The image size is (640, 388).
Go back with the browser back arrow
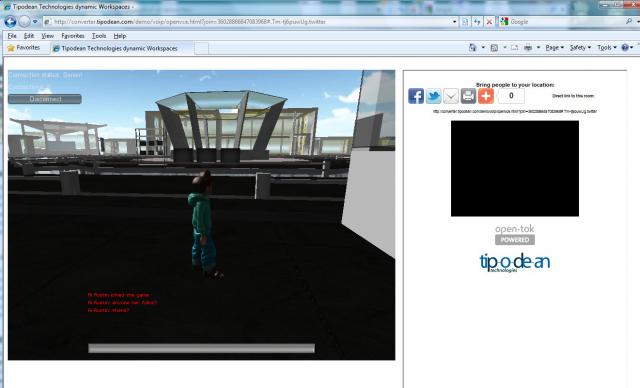tap(10, 22)
